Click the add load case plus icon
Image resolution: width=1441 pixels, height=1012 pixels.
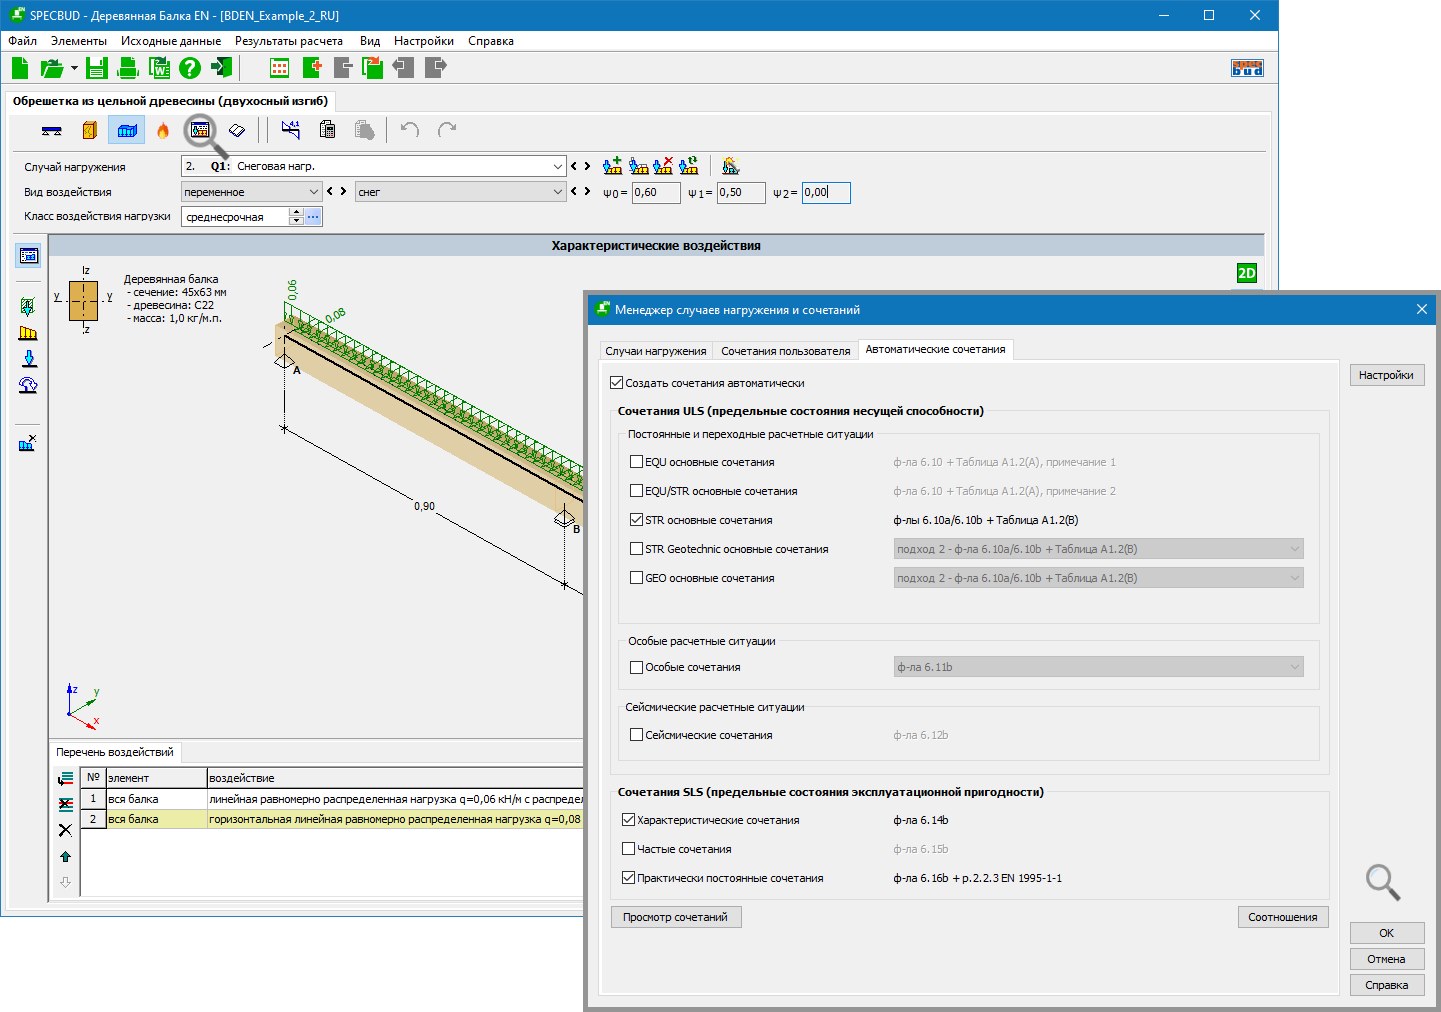coord(613,166)
